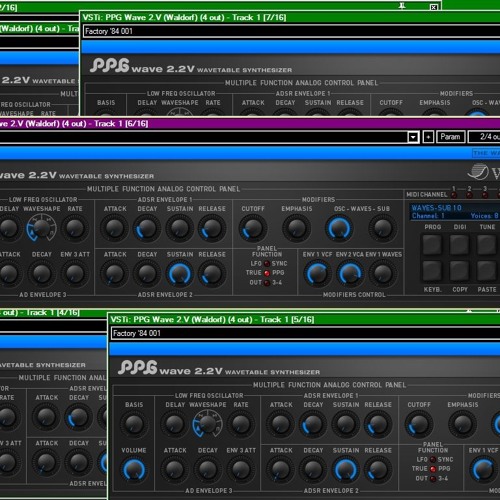Image resolution: width=500 pixels, height=500 pixels.
Task: Adjust ADSR Envelope 2 Attack knob, 6/16 window
Action: coord(114,274)
